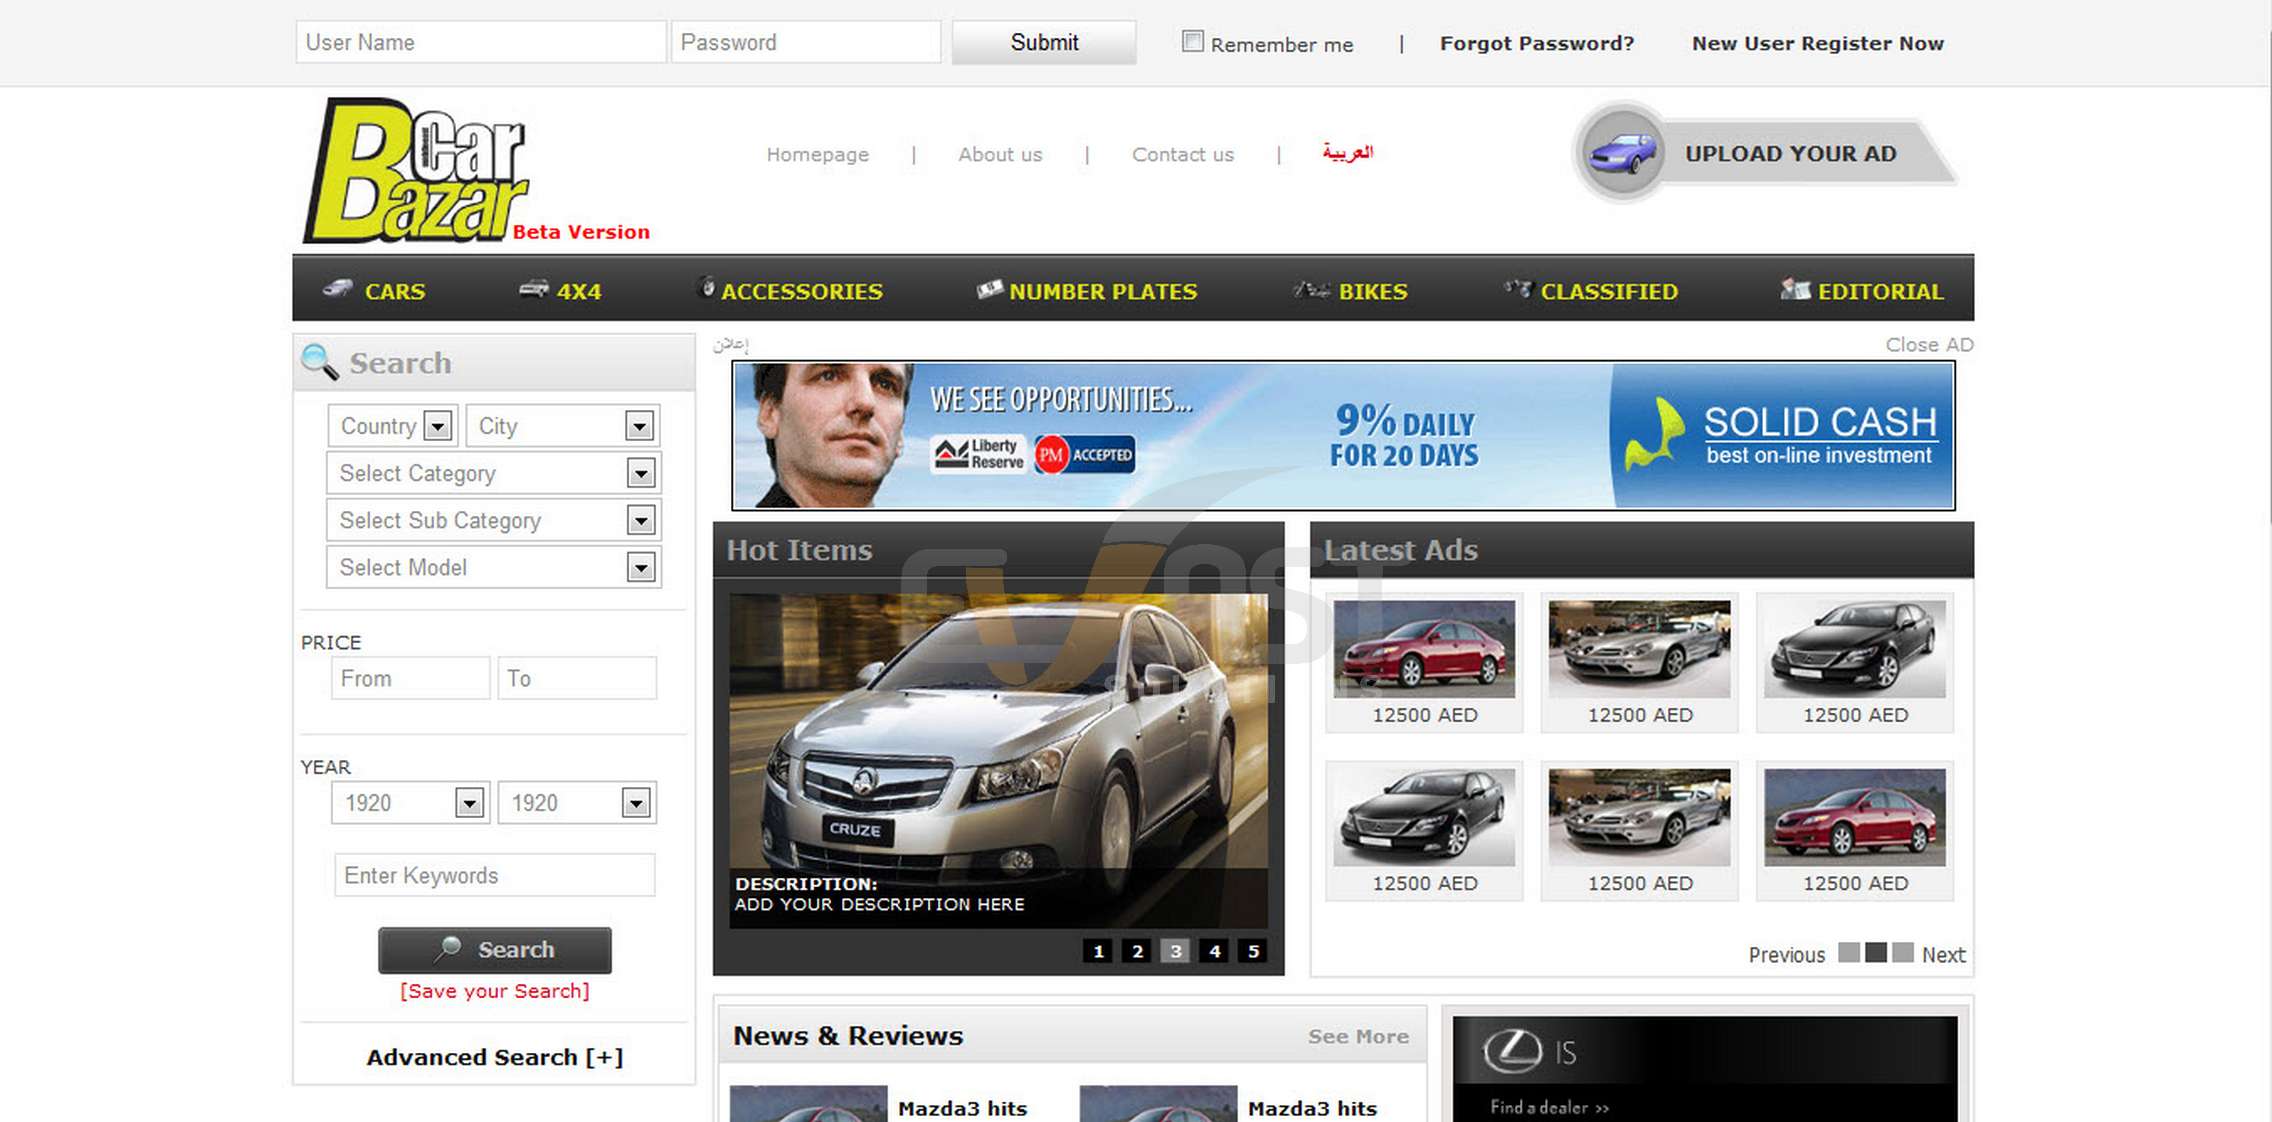Click the motorbike icon next to BIKES

tap(1311, 289)
